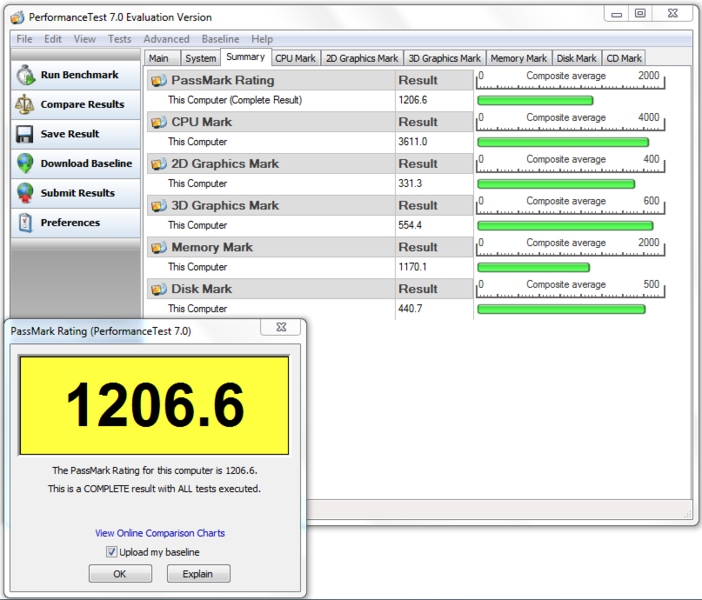702x600 pixels.
Task: Click the Disk Mark header icon
Action: pyautogui.click(x=158, y=289)
